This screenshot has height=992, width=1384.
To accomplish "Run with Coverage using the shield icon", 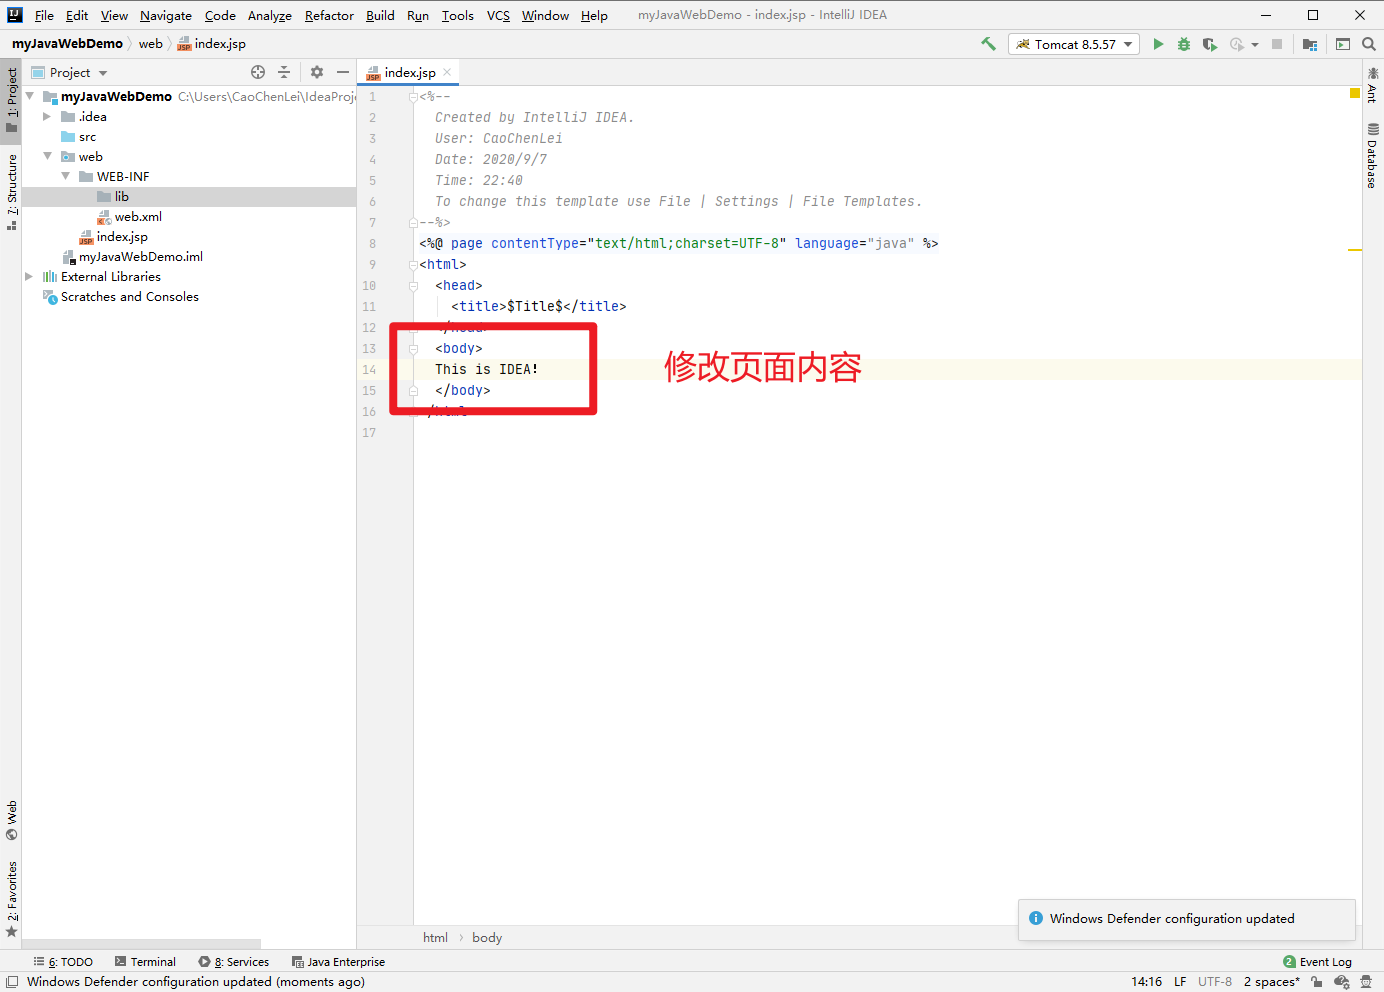I will coord(1210,44).
